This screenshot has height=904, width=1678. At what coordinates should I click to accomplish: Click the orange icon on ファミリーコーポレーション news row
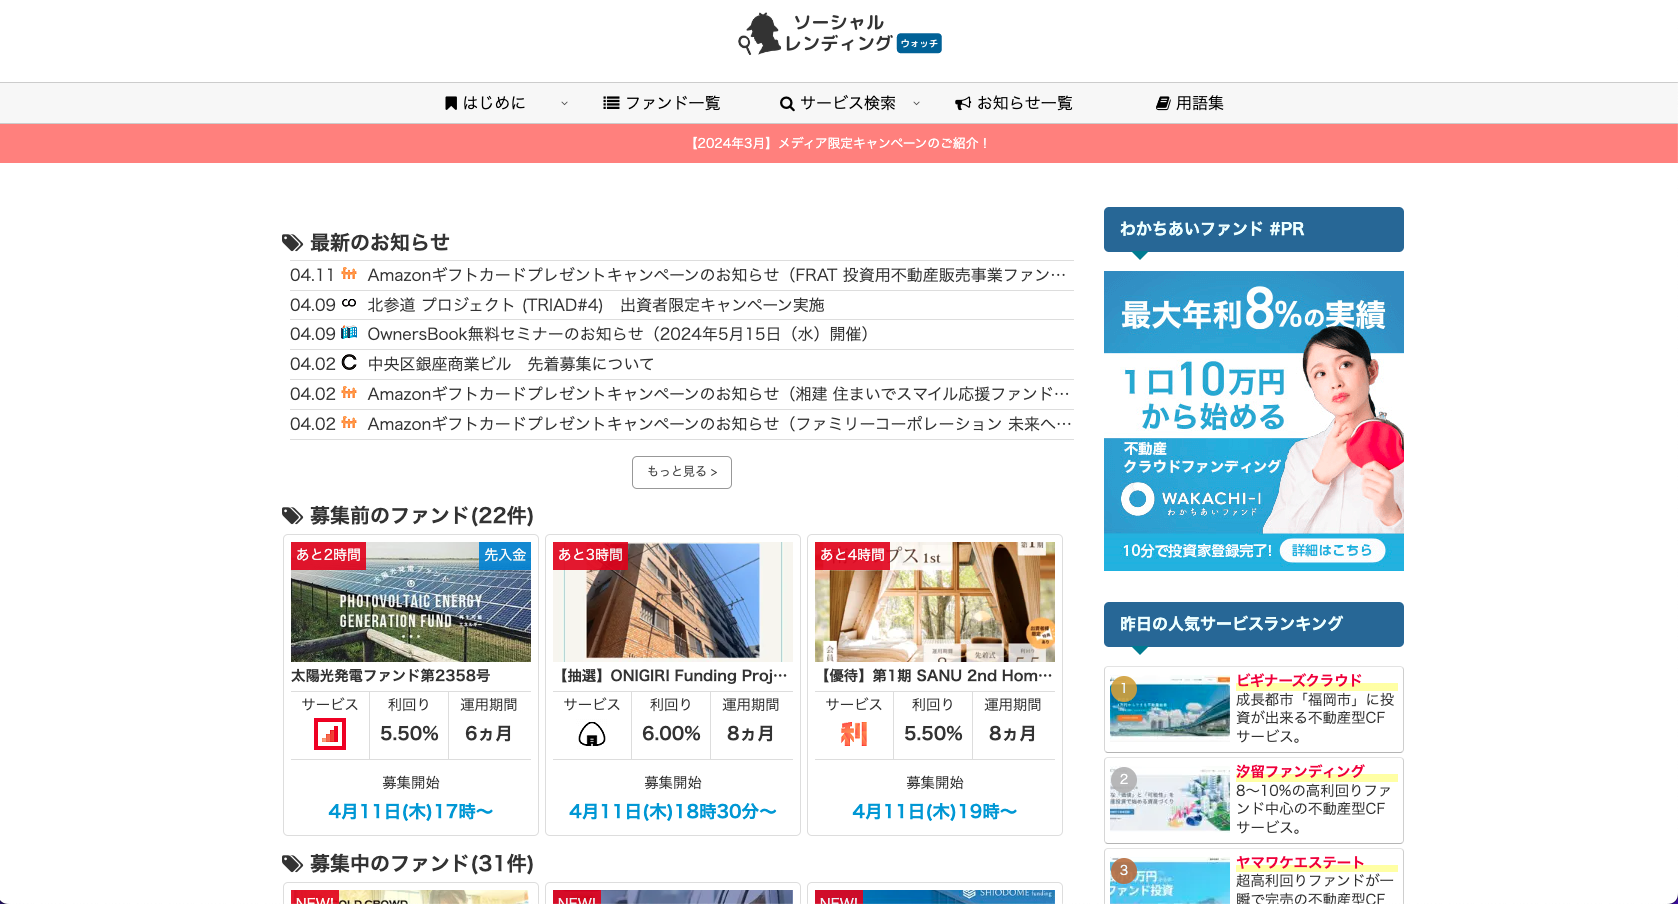click(x=349, y=423)
